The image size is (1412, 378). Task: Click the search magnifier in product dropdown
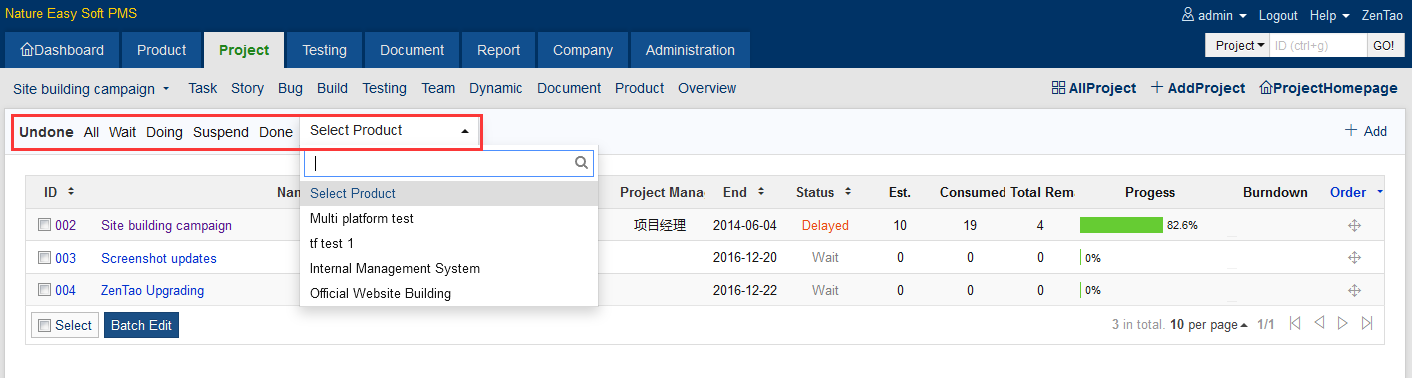581,162
